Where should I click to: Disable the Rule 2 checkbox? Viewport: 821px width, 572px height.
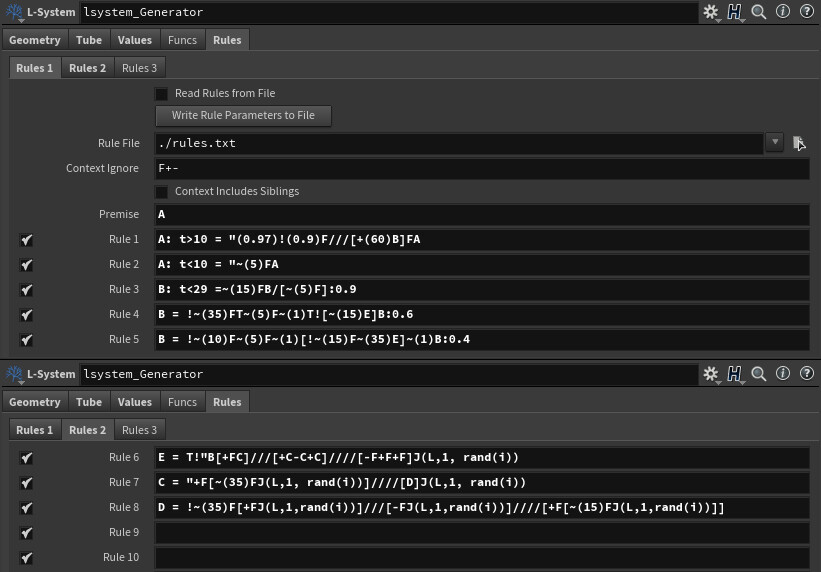[x=26, y=265]
